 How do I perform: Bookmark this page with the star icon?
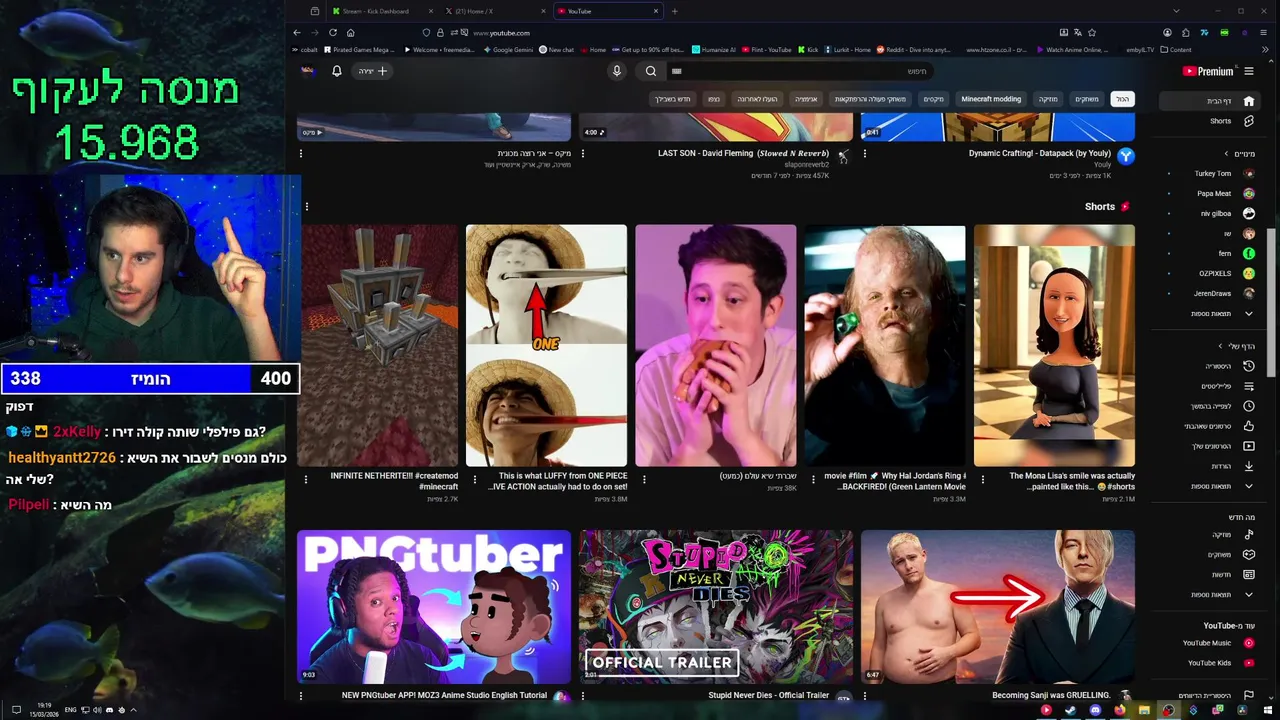[x=1092, y=32]
